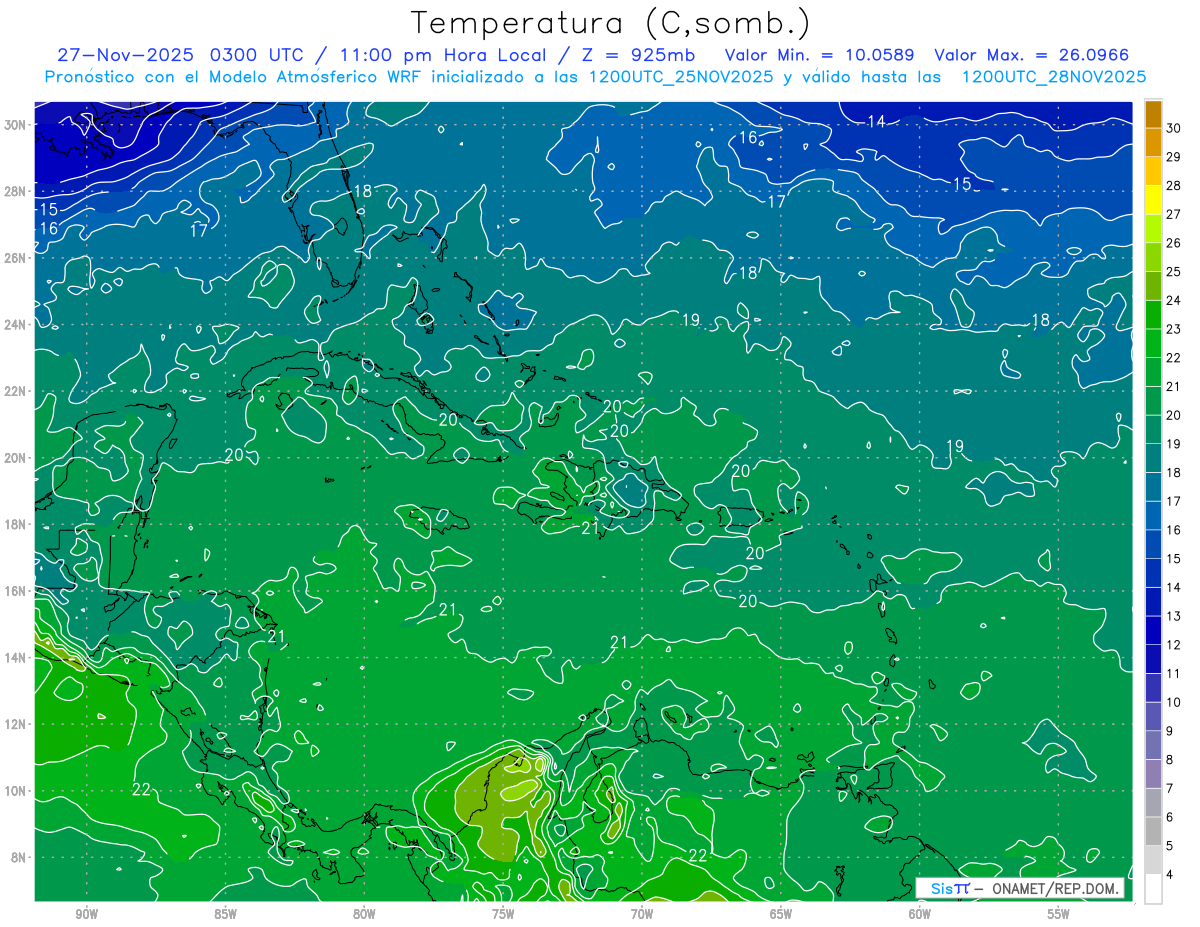
Task: Click the dark blue colorbar segment between 11 and 12
Action: [x=1153, y=660]
